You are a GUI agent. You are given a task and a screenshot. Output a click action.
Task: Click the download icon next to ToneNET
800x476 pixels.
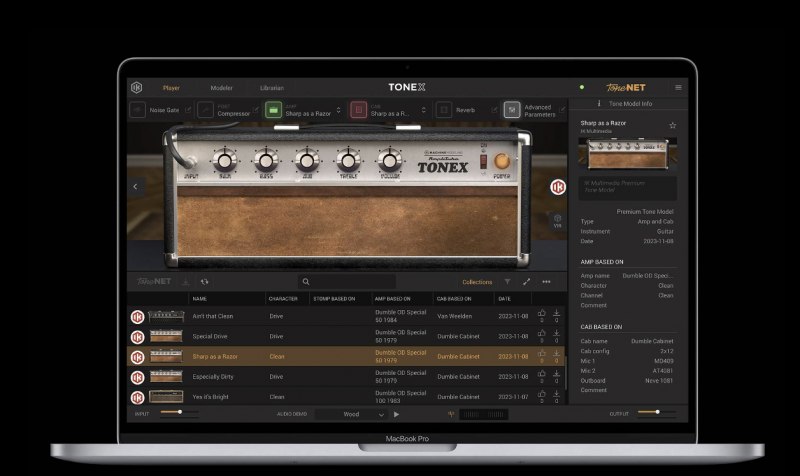point(186,282)
